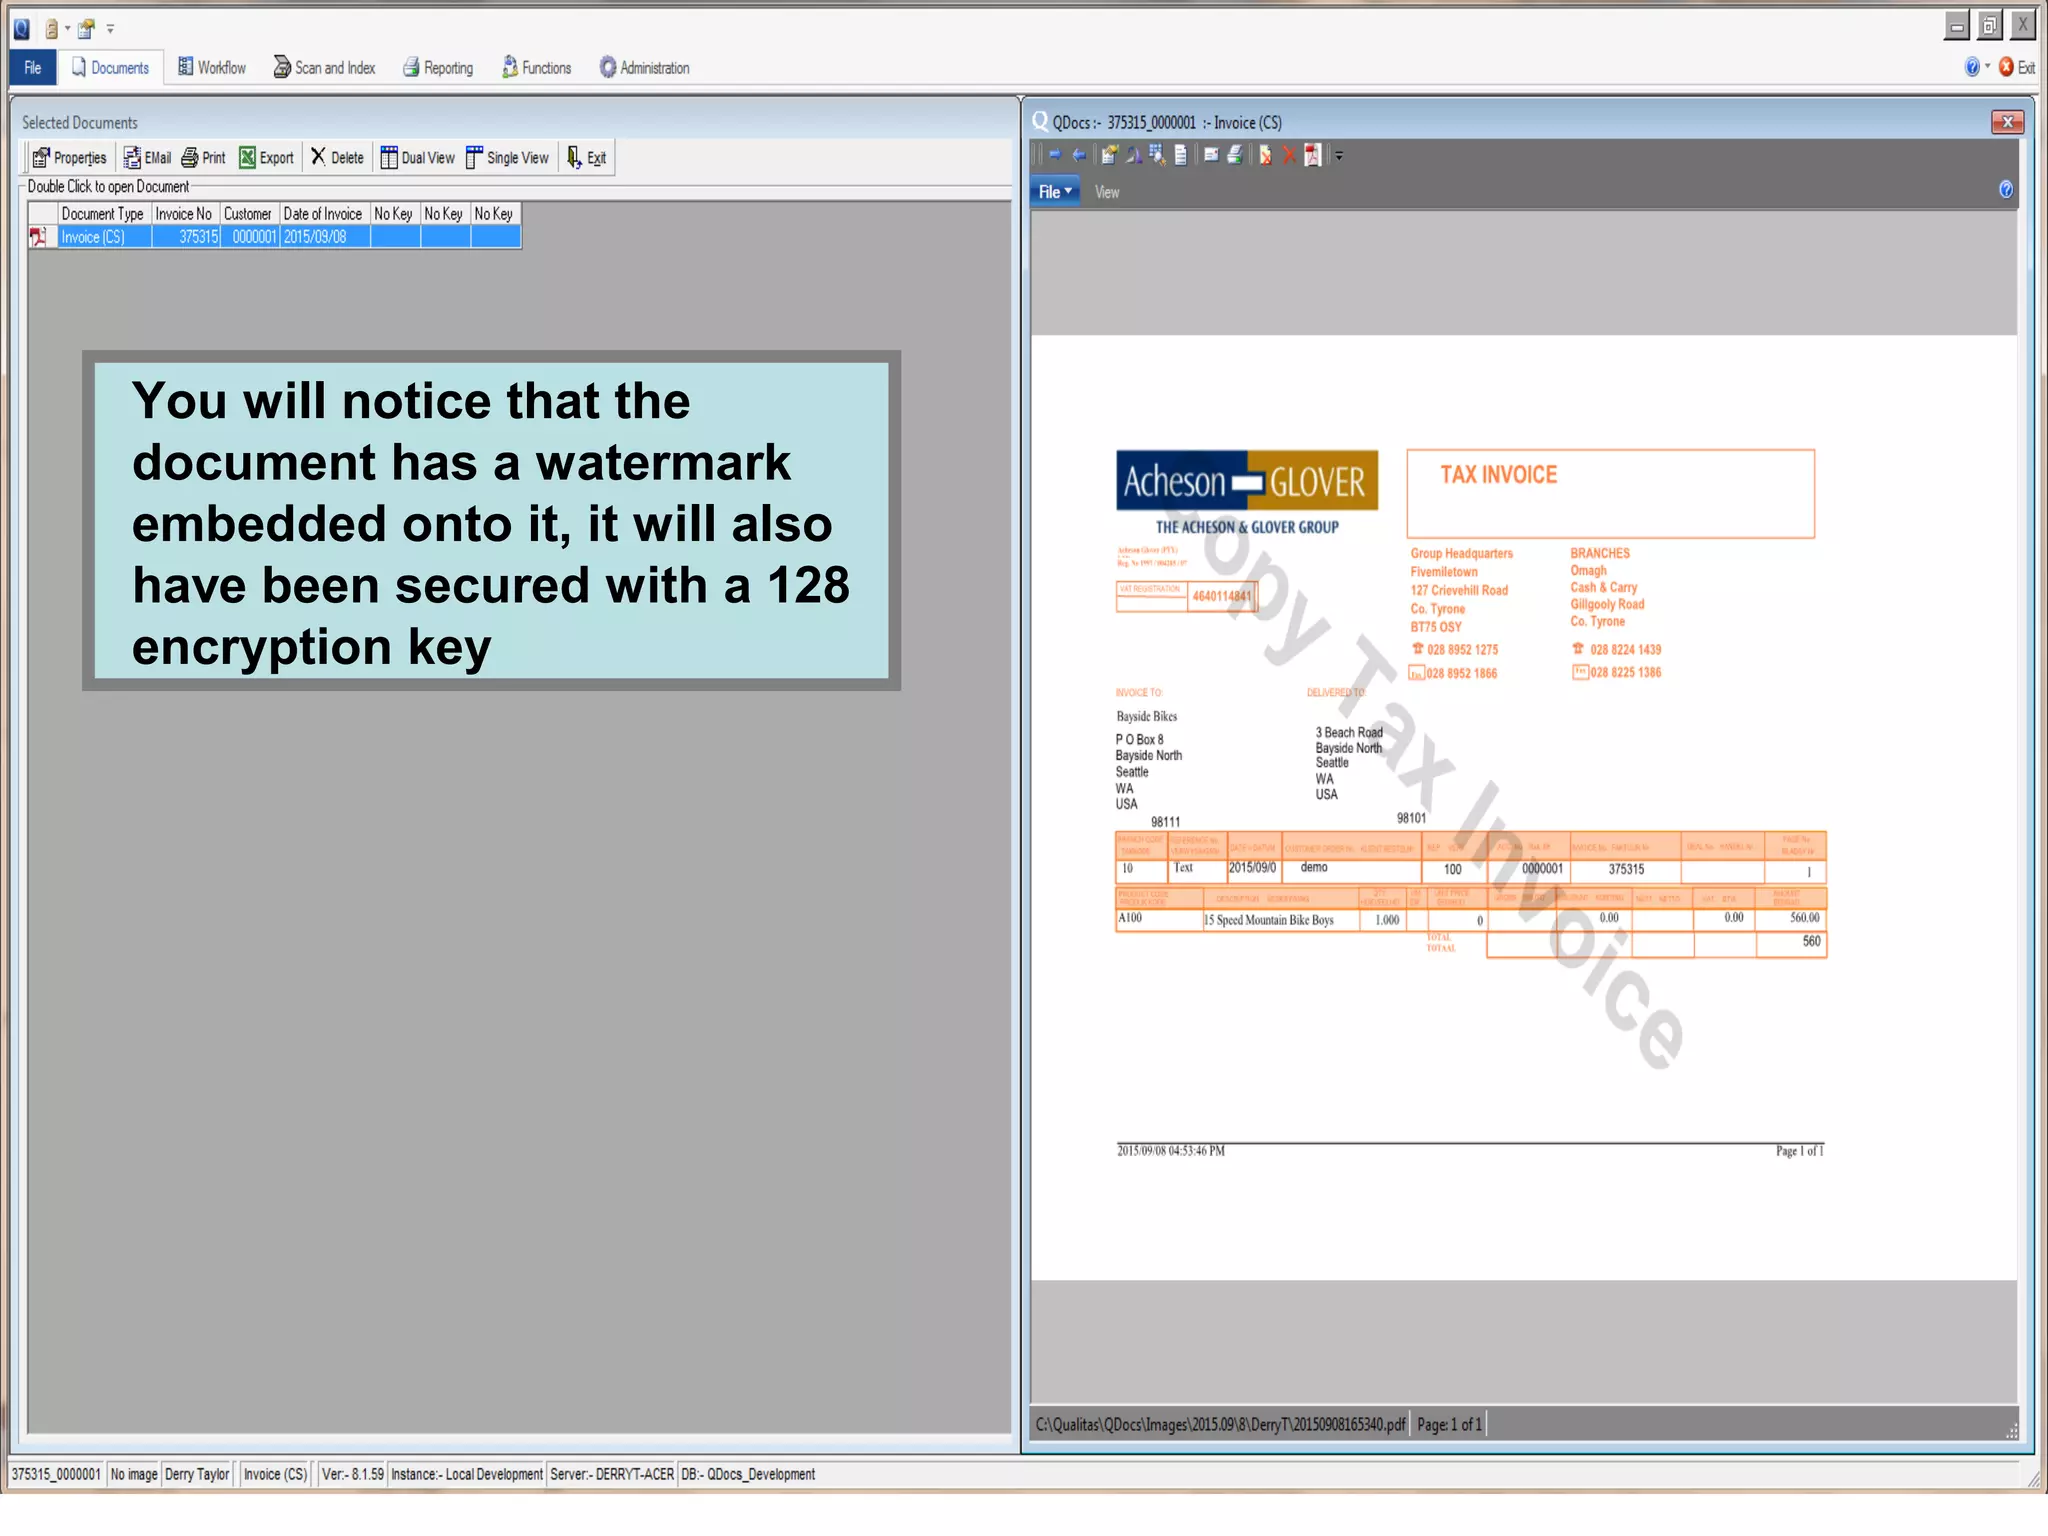Screen dimensions: 2048x1536
Task: Switch to the Scan and Index tab
Action: click(x=325, y=68)
